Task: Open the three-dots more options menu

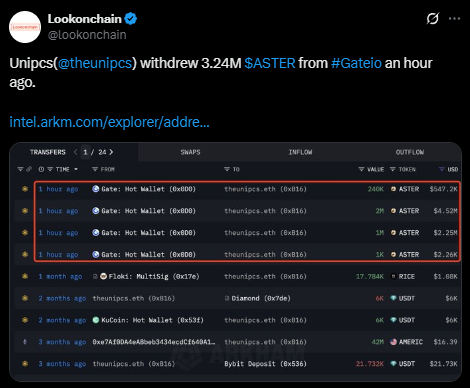Action: [x=454, y=19]
